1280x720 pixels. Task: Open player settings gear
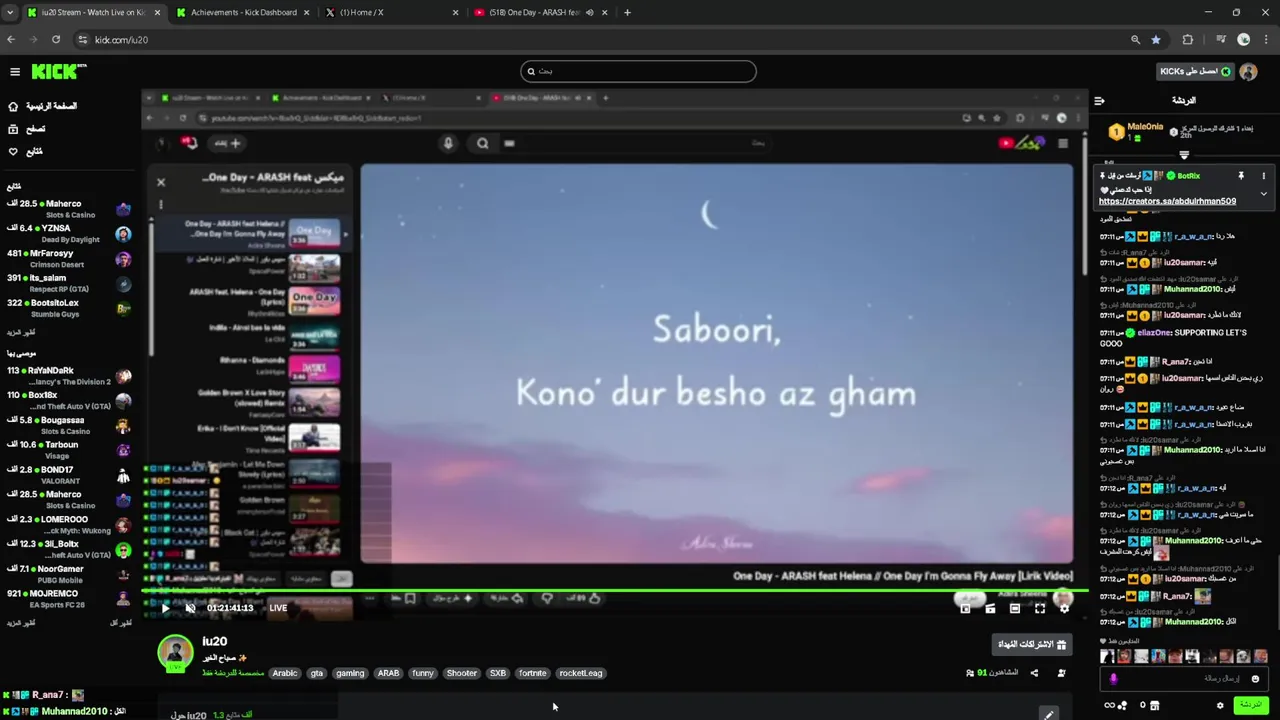coord(1064,608)
